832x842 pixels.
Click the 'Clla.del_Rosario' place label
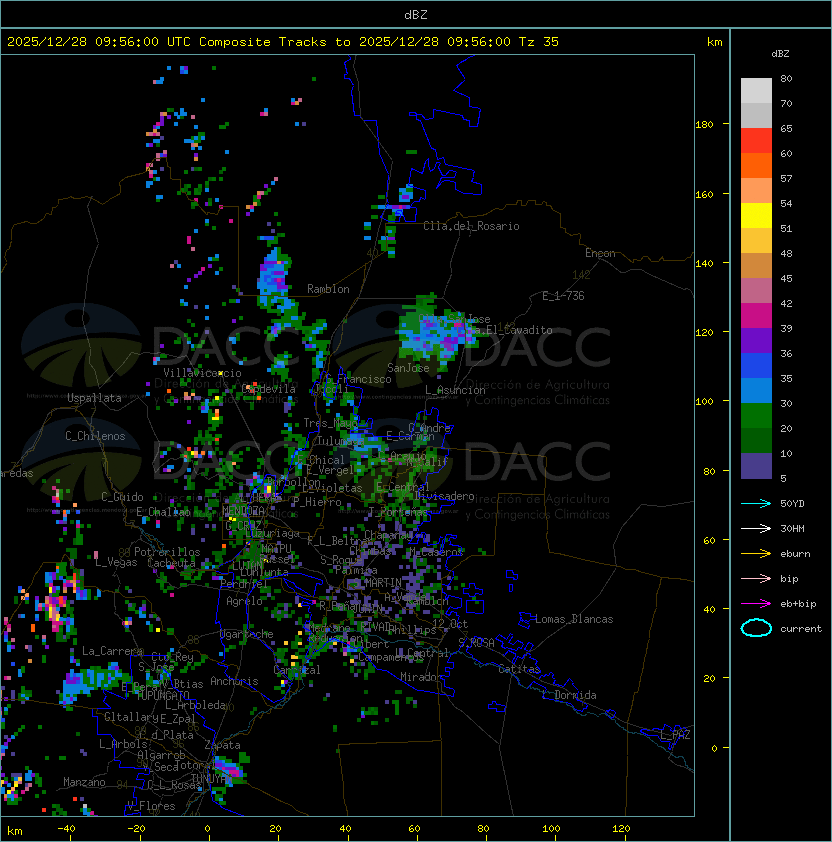coord(471,226)
